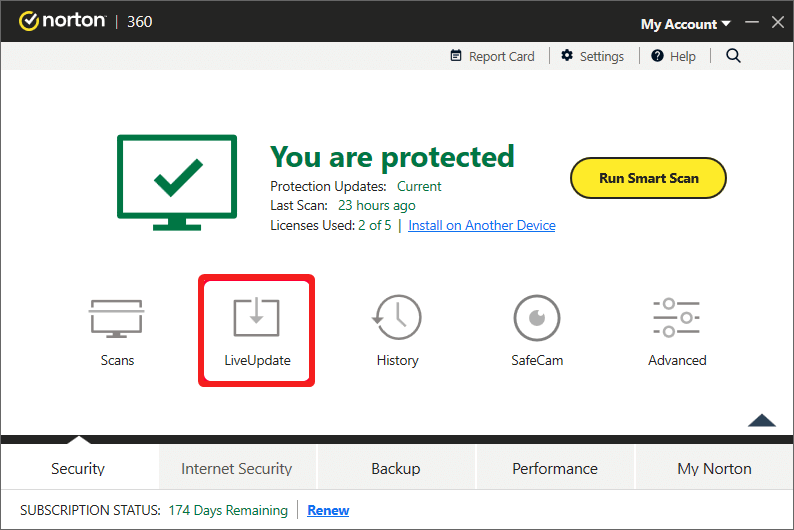
Task: Click the Renew subscription link
Action: coord(328,510)
